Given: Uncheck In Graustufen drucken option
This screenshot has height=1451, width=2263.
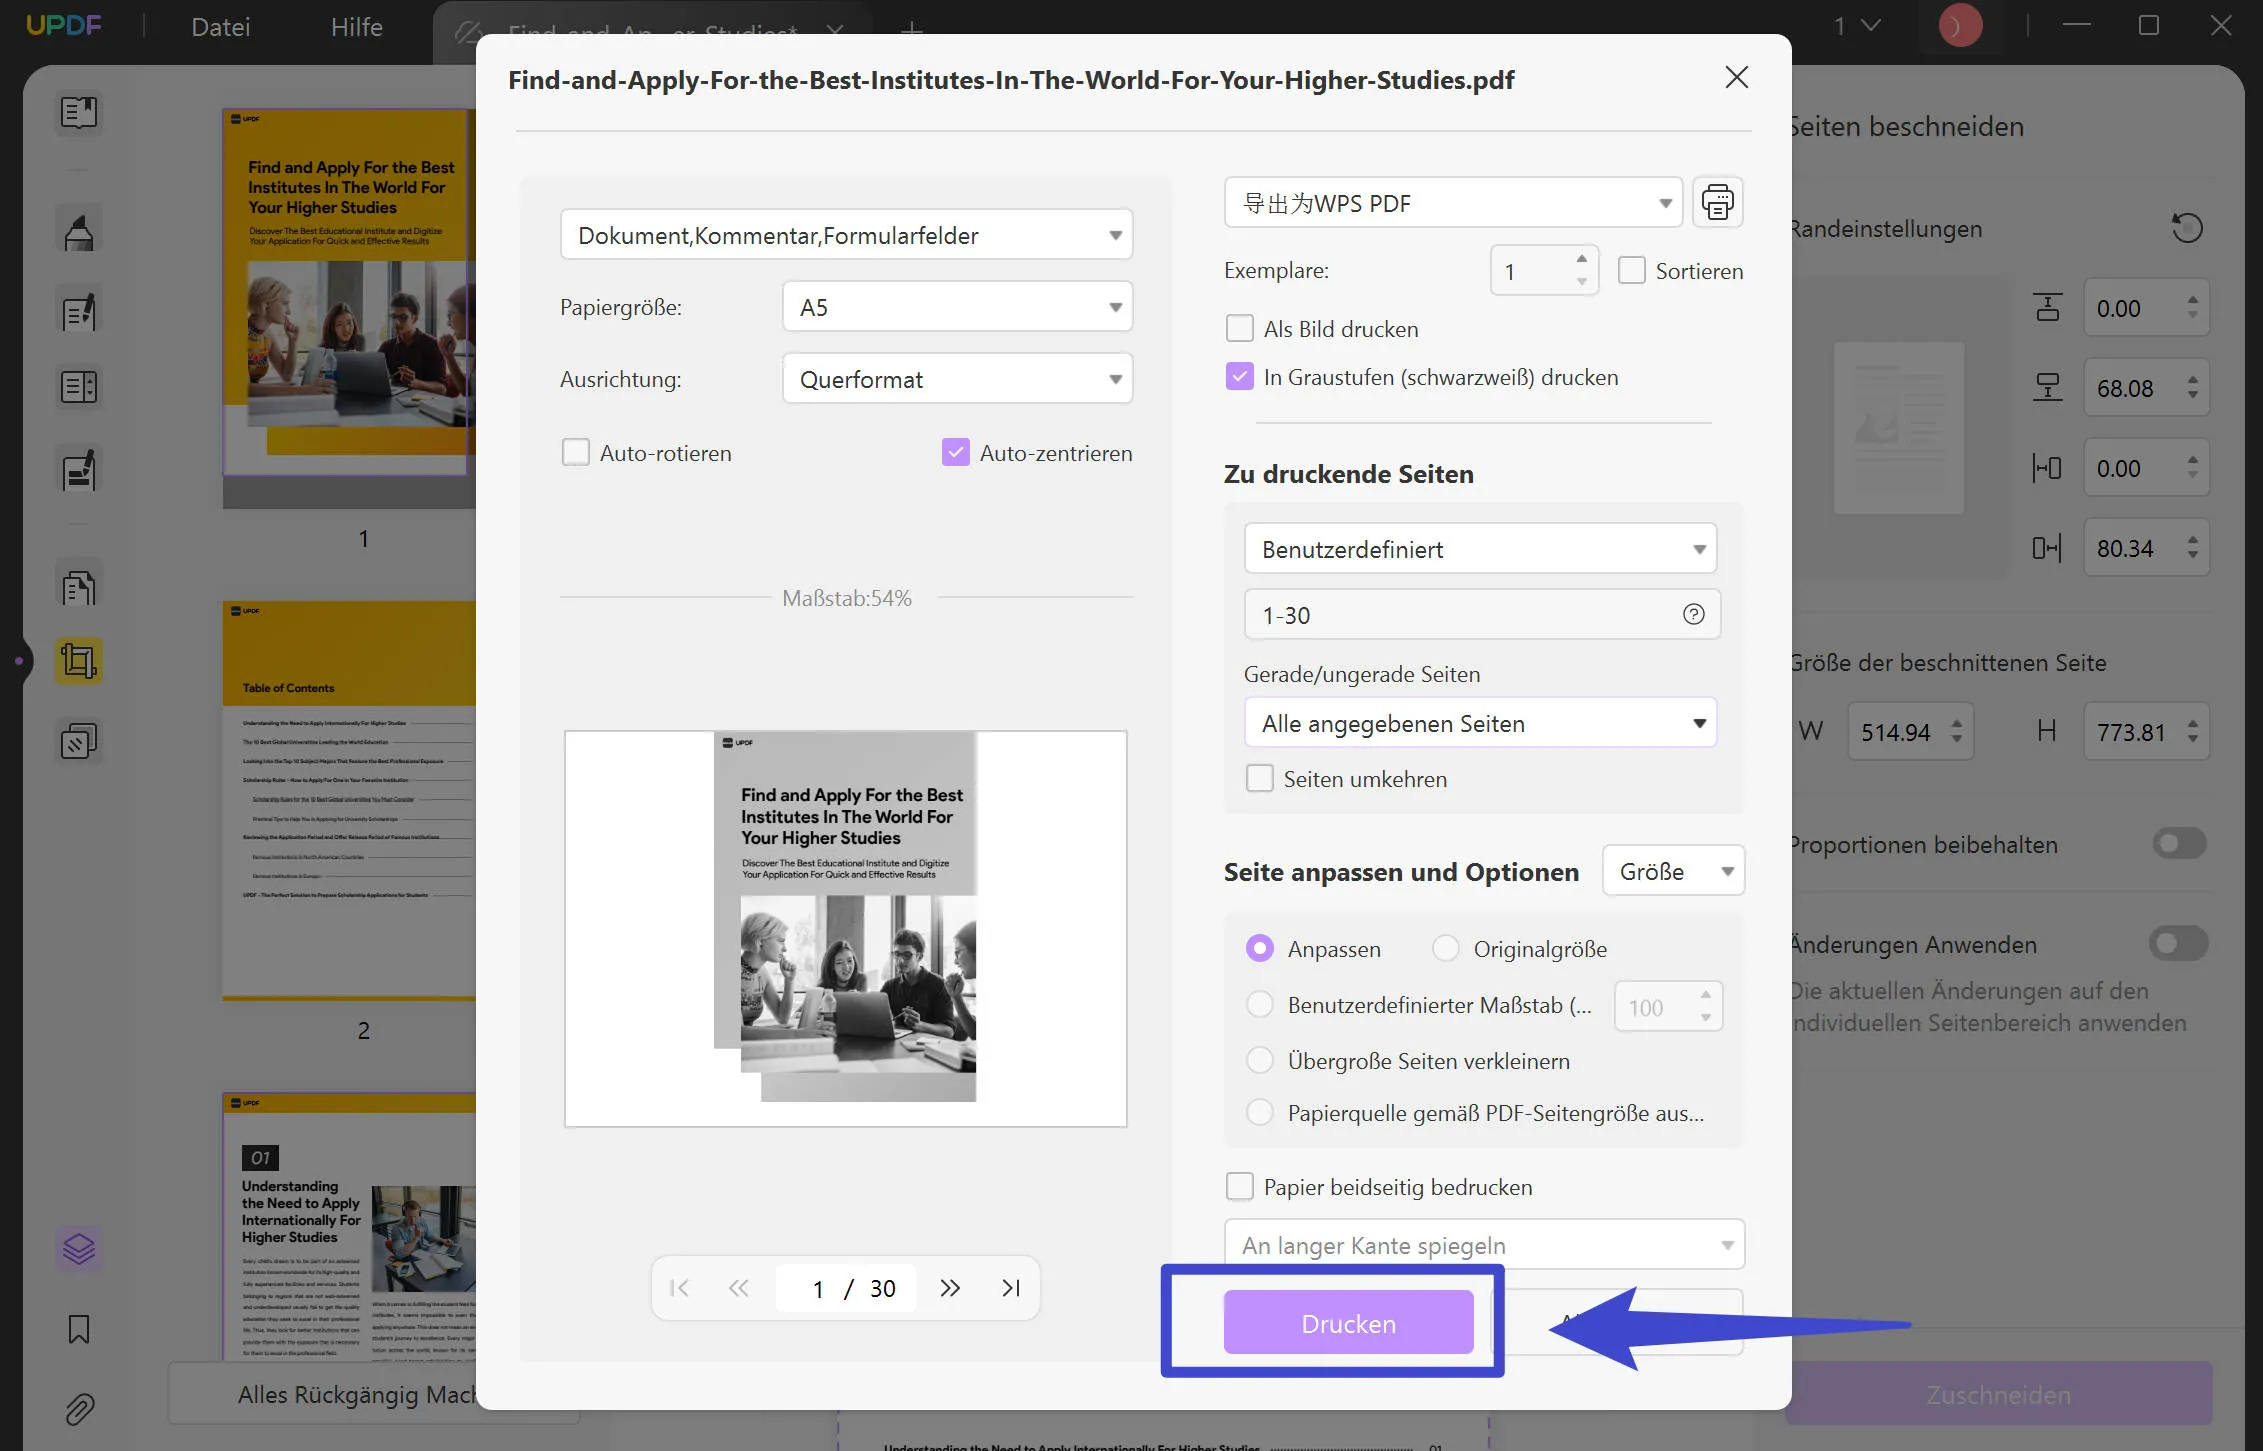Looking at the screenshot, I should 1239,377.
